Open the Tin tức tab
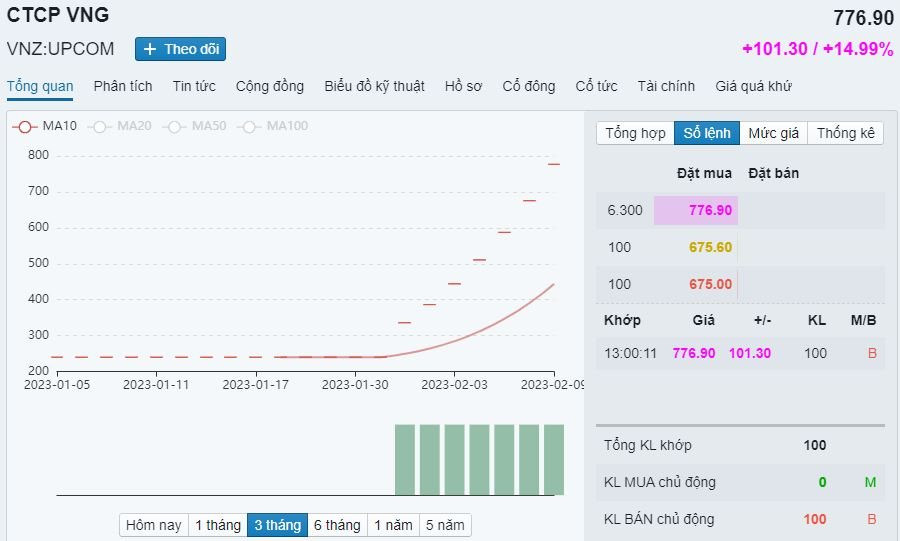Viewport: 900px width, 541px height. coord(194,87)
